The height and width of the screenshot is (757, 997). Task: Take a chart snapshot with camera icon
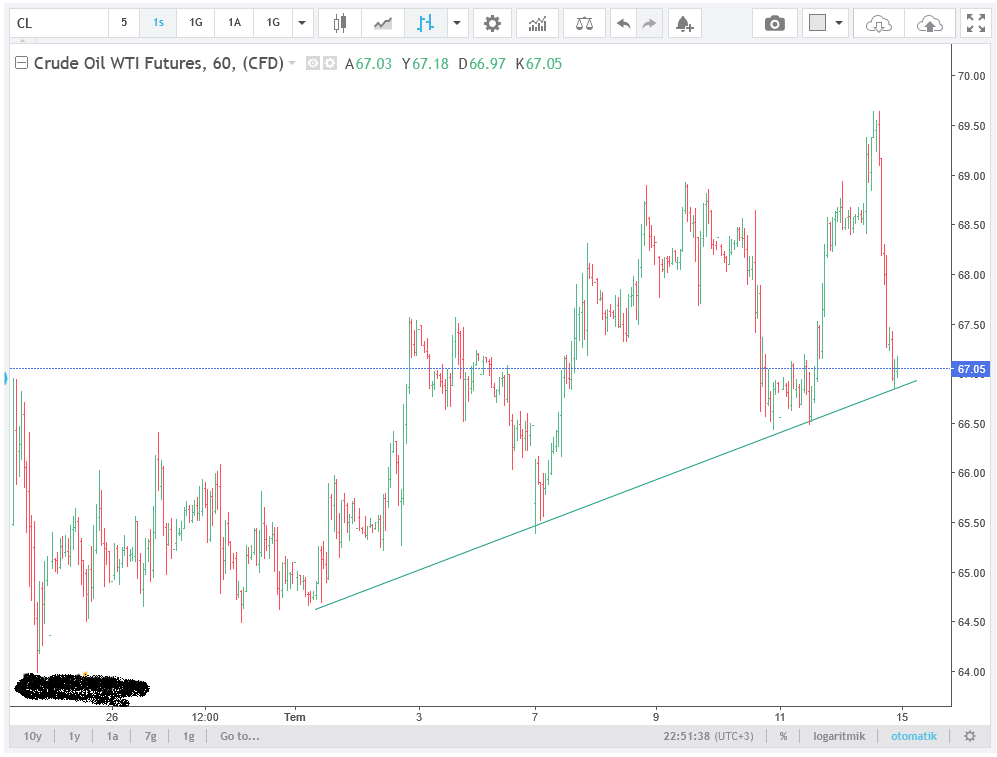(x=774, y=23)
